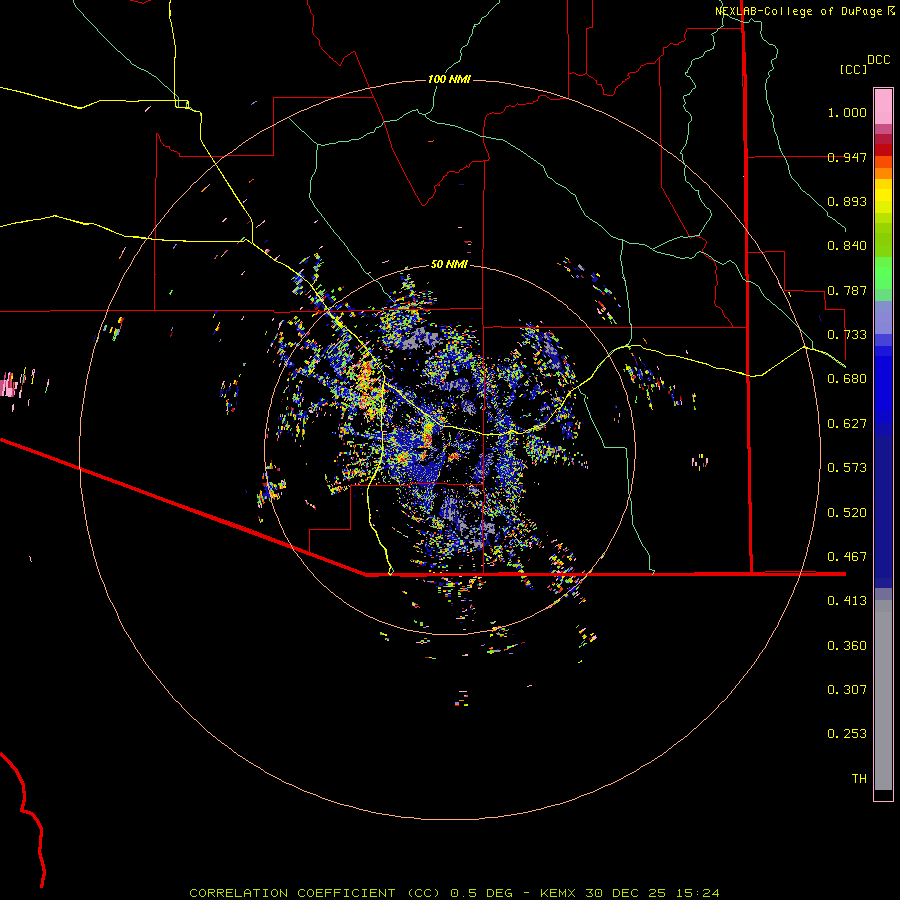Screen dimensions: 900x900
Task: Click the 0.733 scale value
Action: (847, 335)
